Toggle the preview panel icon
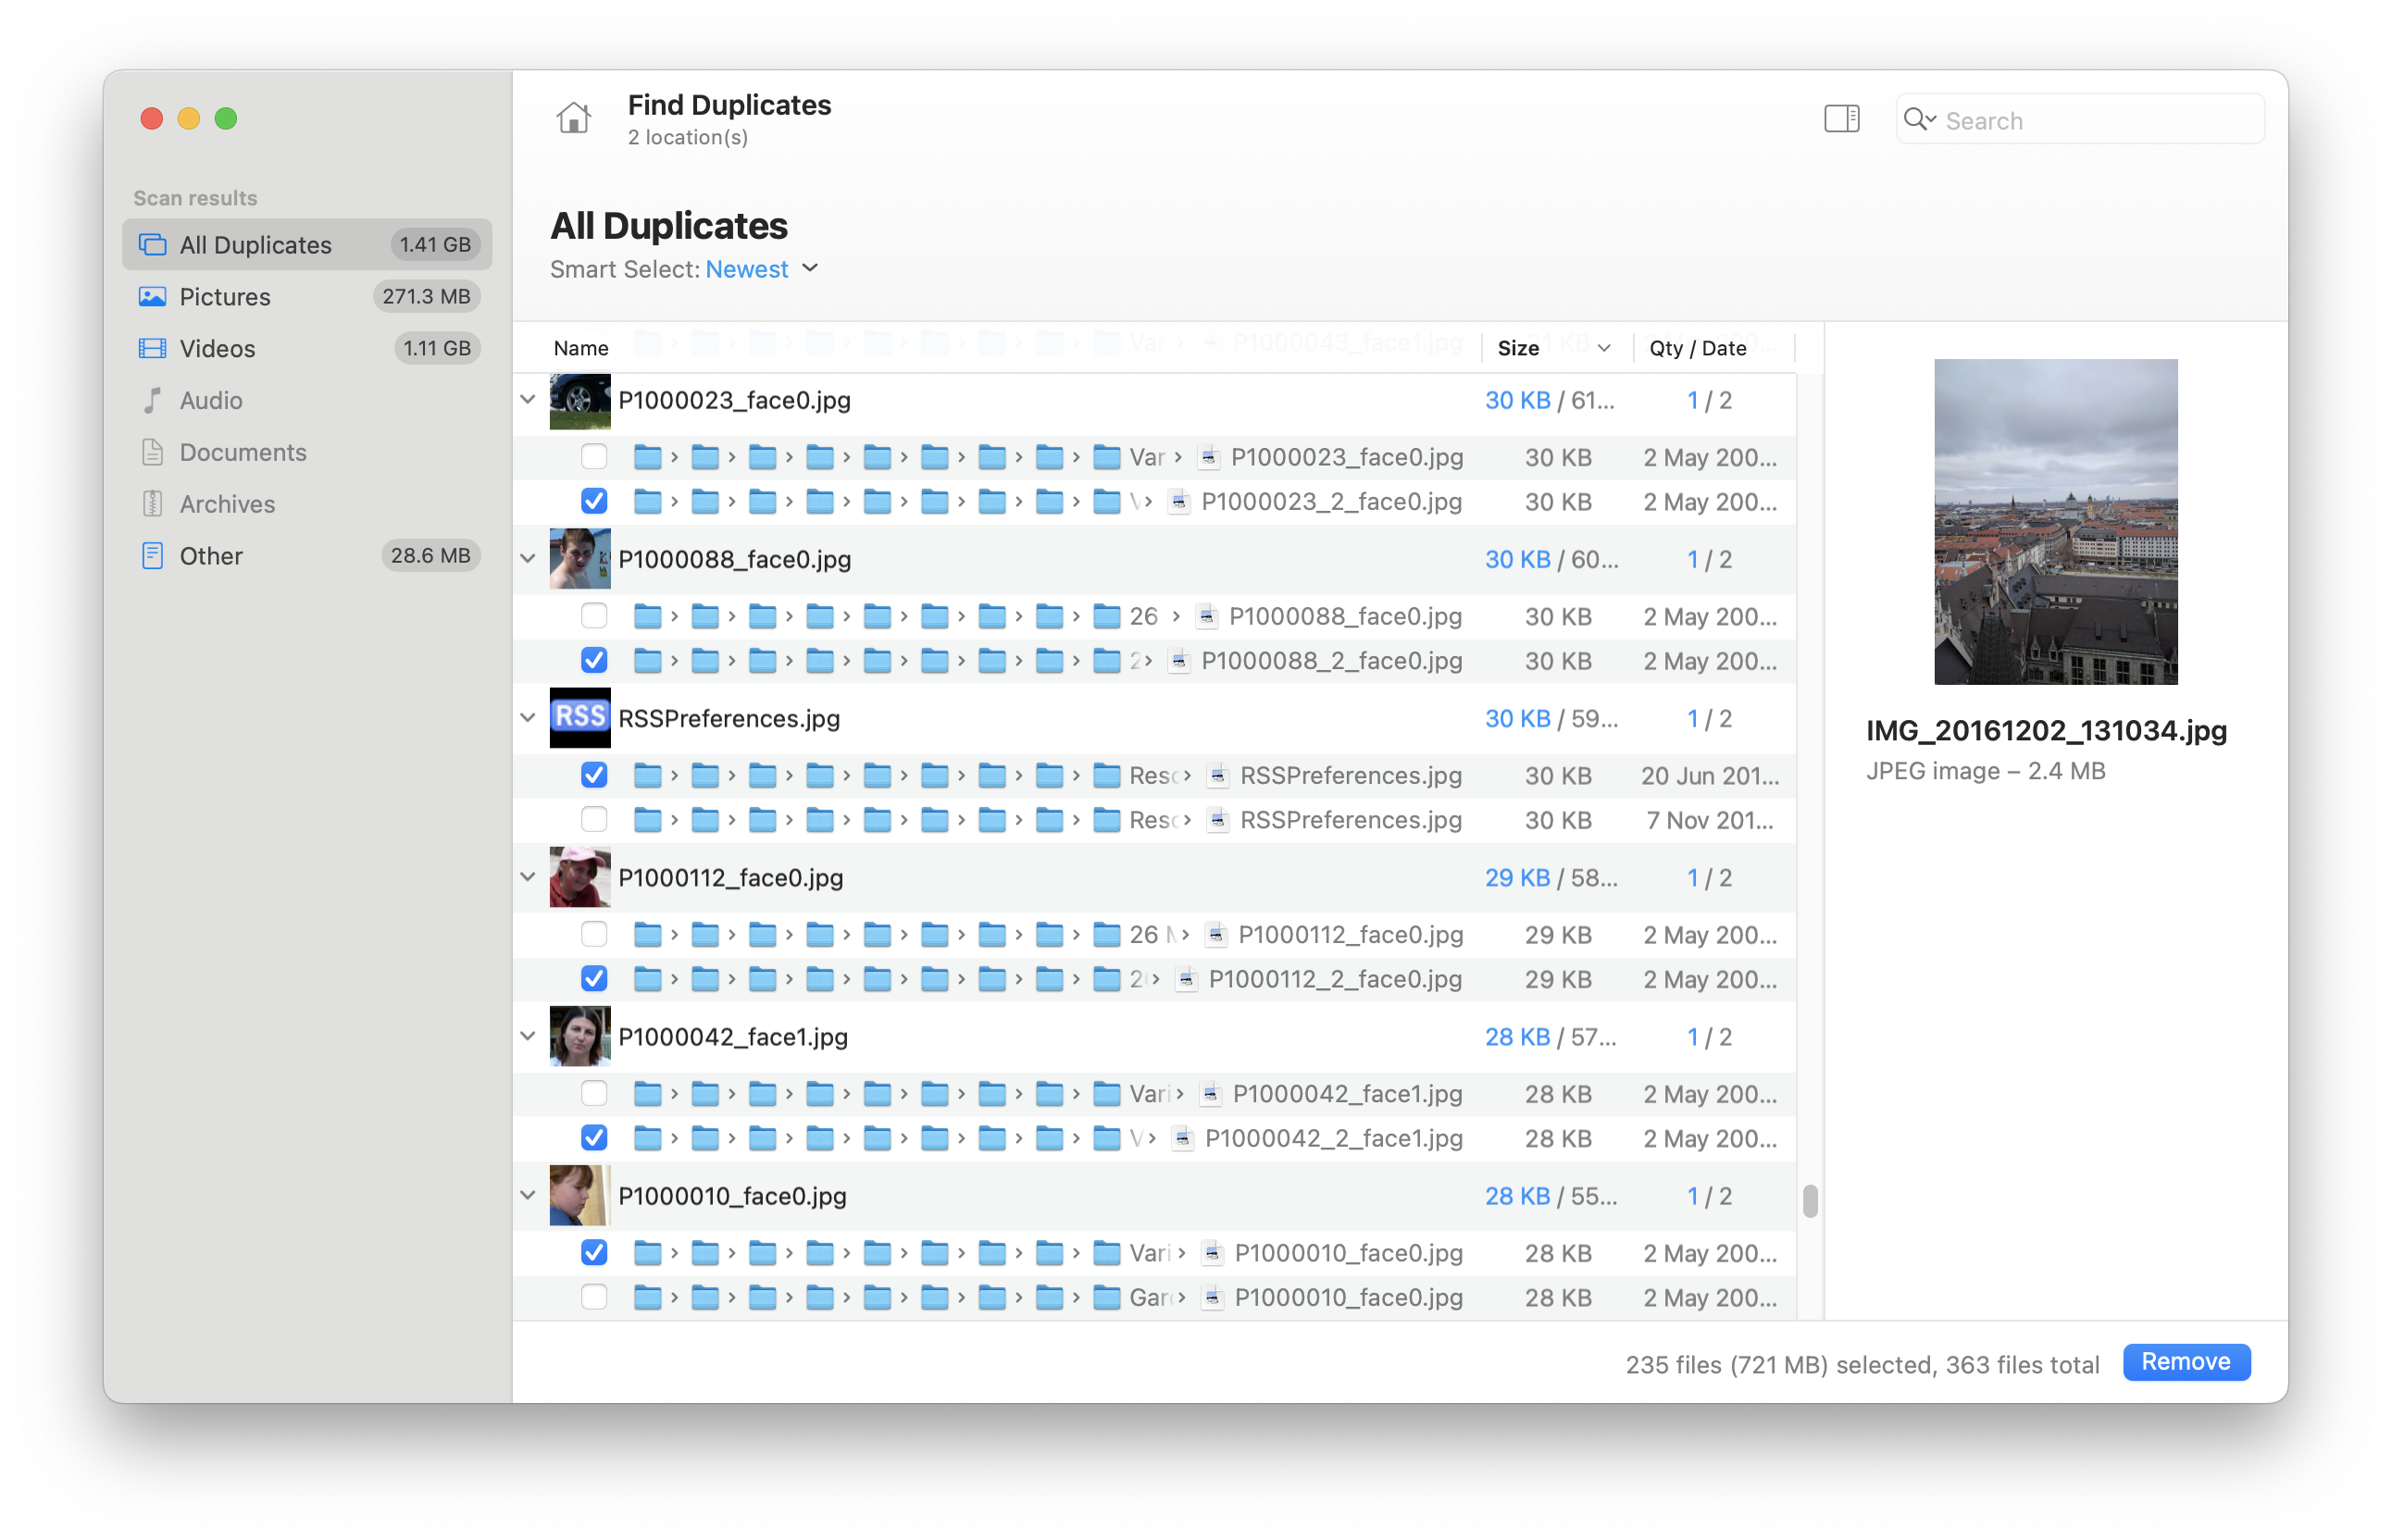Screen dimensions: 2392x1540 coord(1841,118)
